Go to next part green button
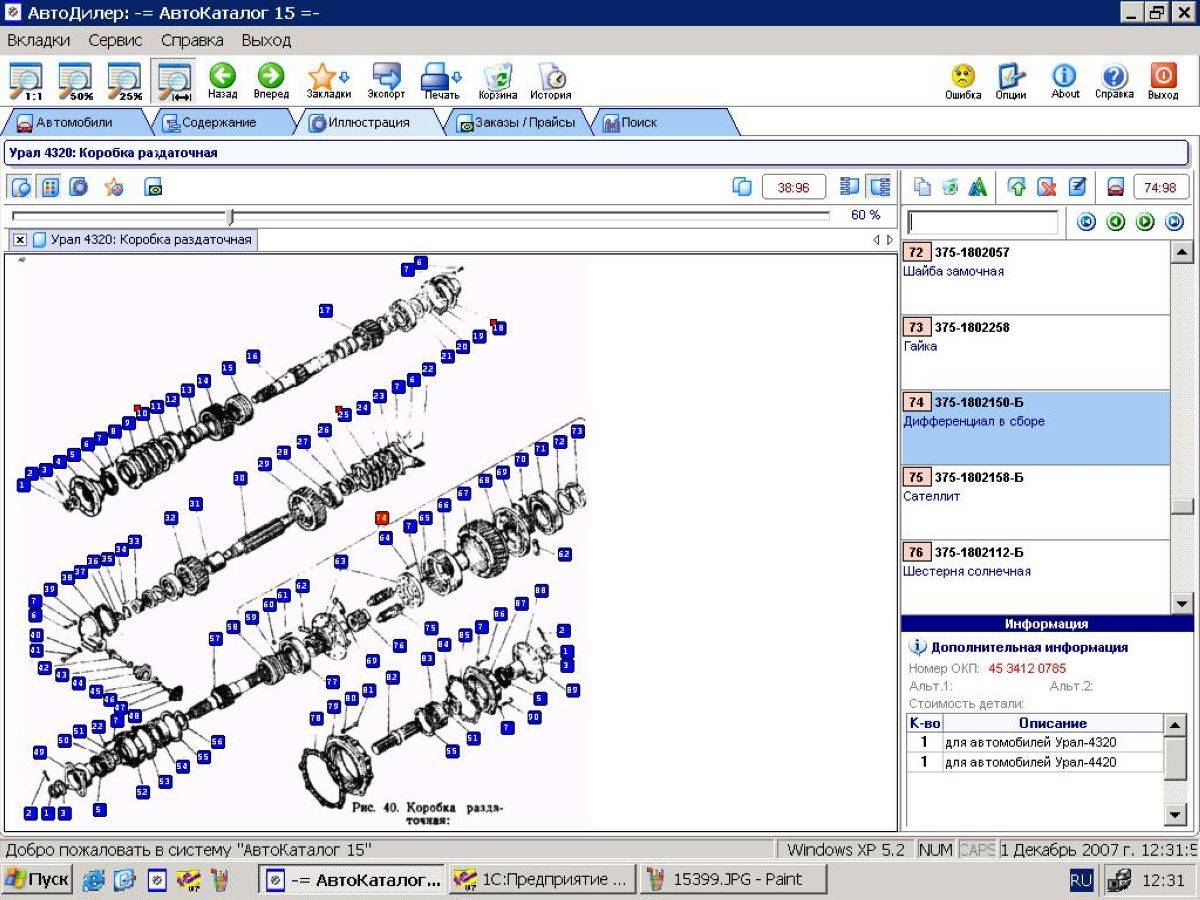 click(1145, 222)
